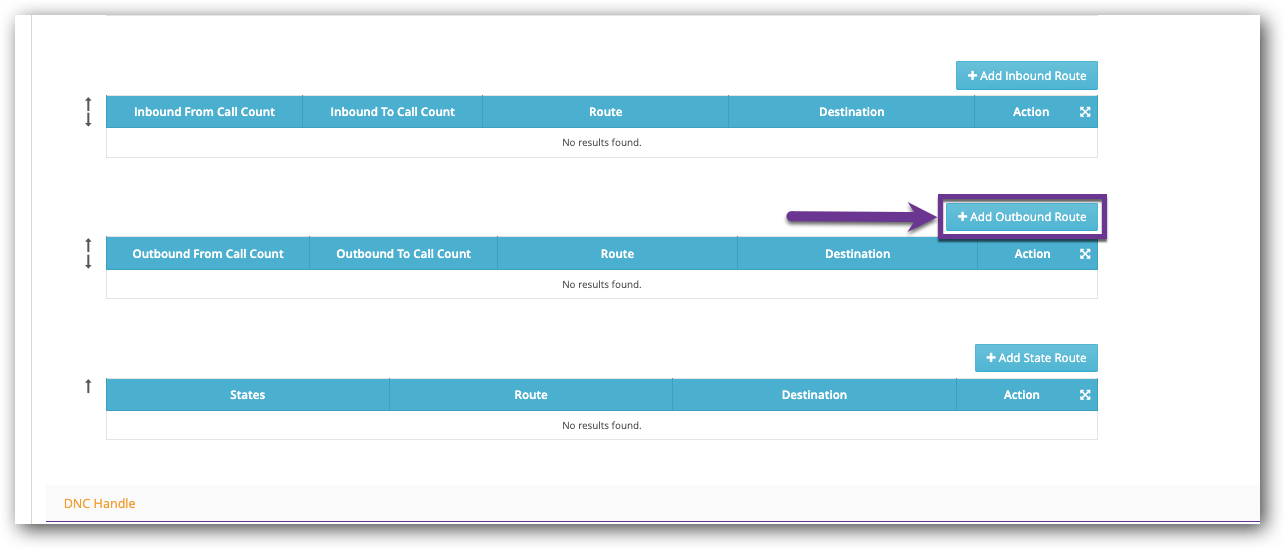Screen dimensions: 1285x549
Task: Expand the inbound routes table fullscreen icon
Action: click(x=1085, y=112)
